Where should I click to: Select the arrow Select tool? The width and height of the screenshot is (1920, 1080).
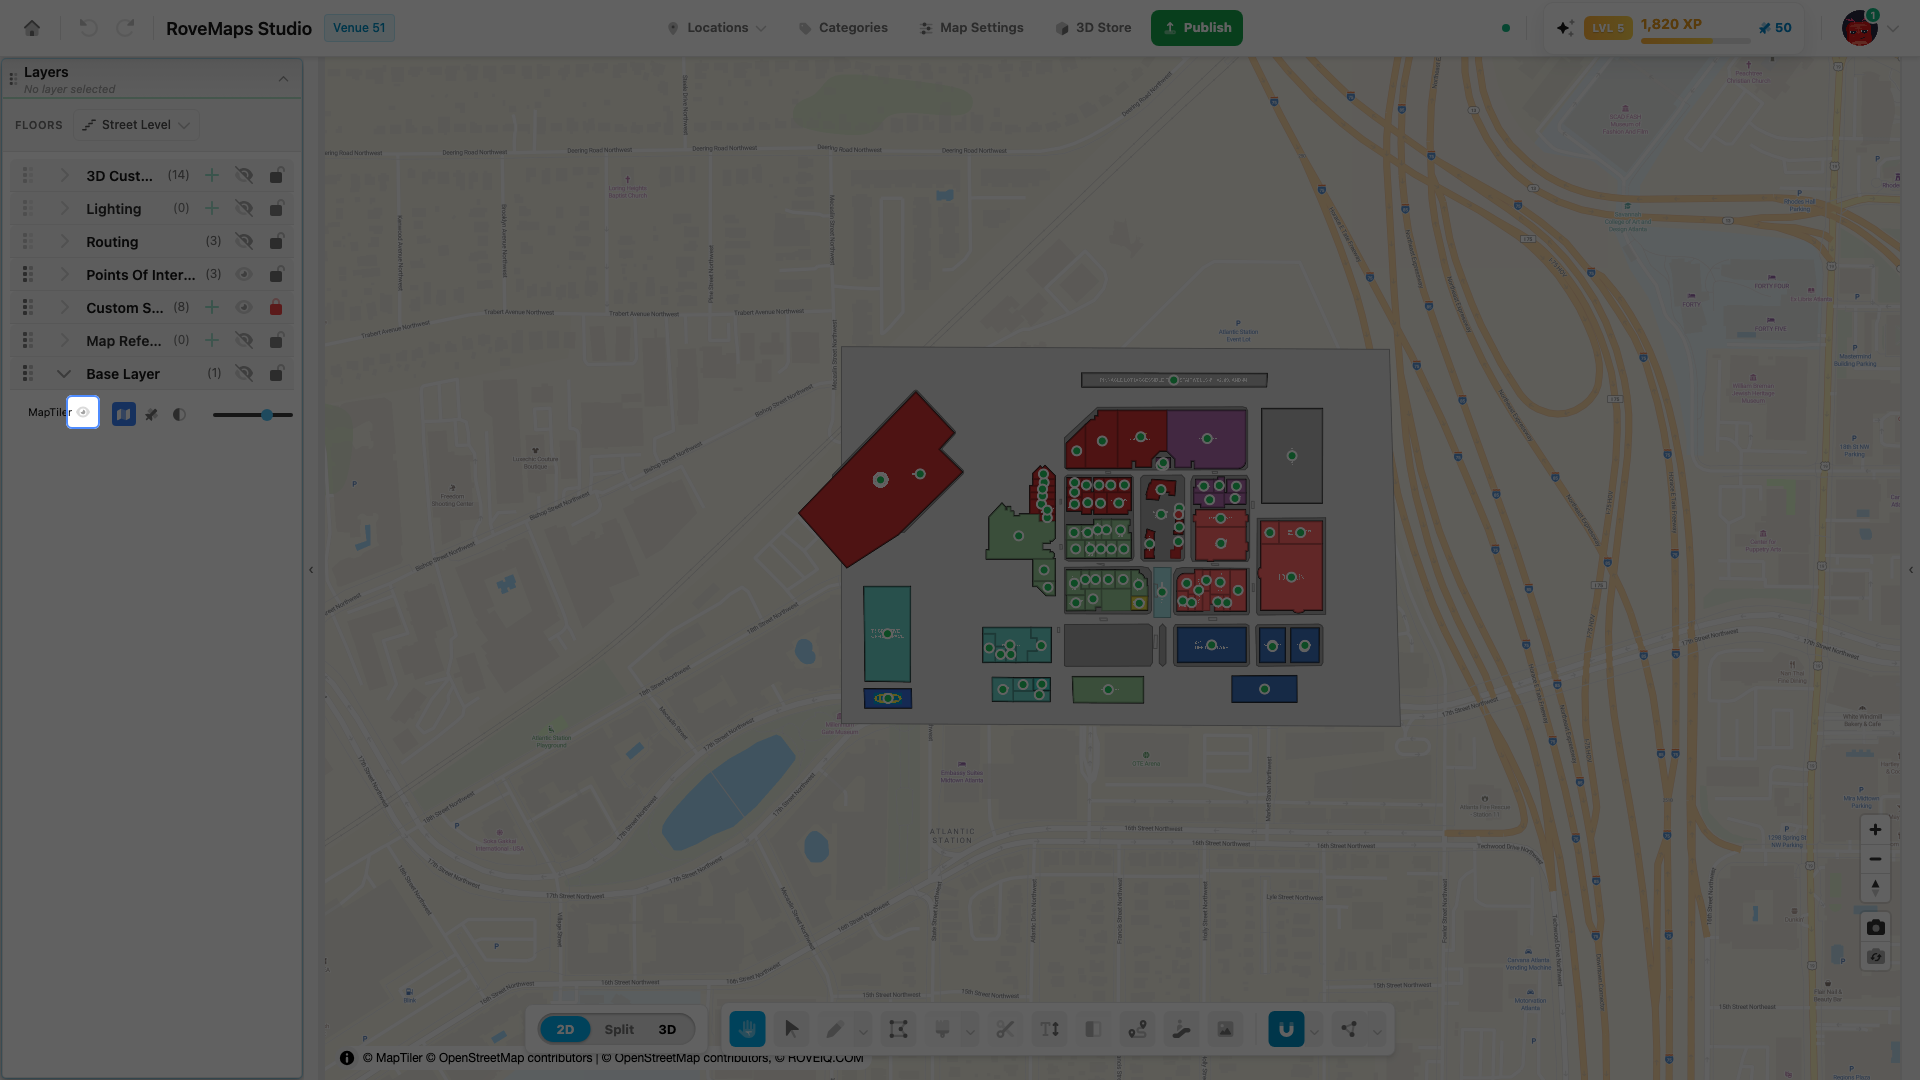coord(791,1029)
